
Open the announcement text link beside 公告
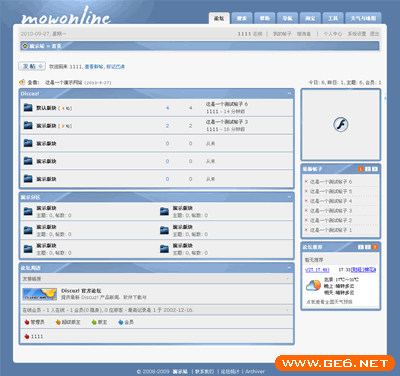pos(64,82)
